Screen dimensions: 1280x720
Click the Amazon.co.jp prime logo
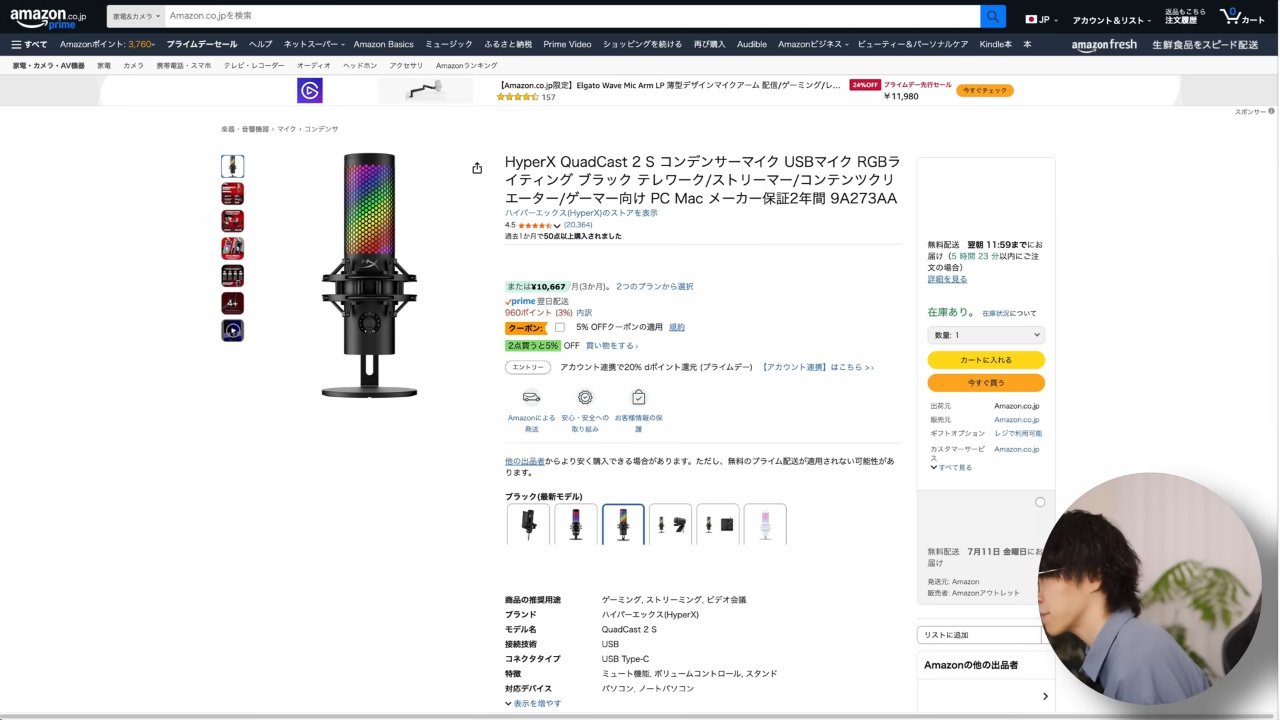(49, 18)
